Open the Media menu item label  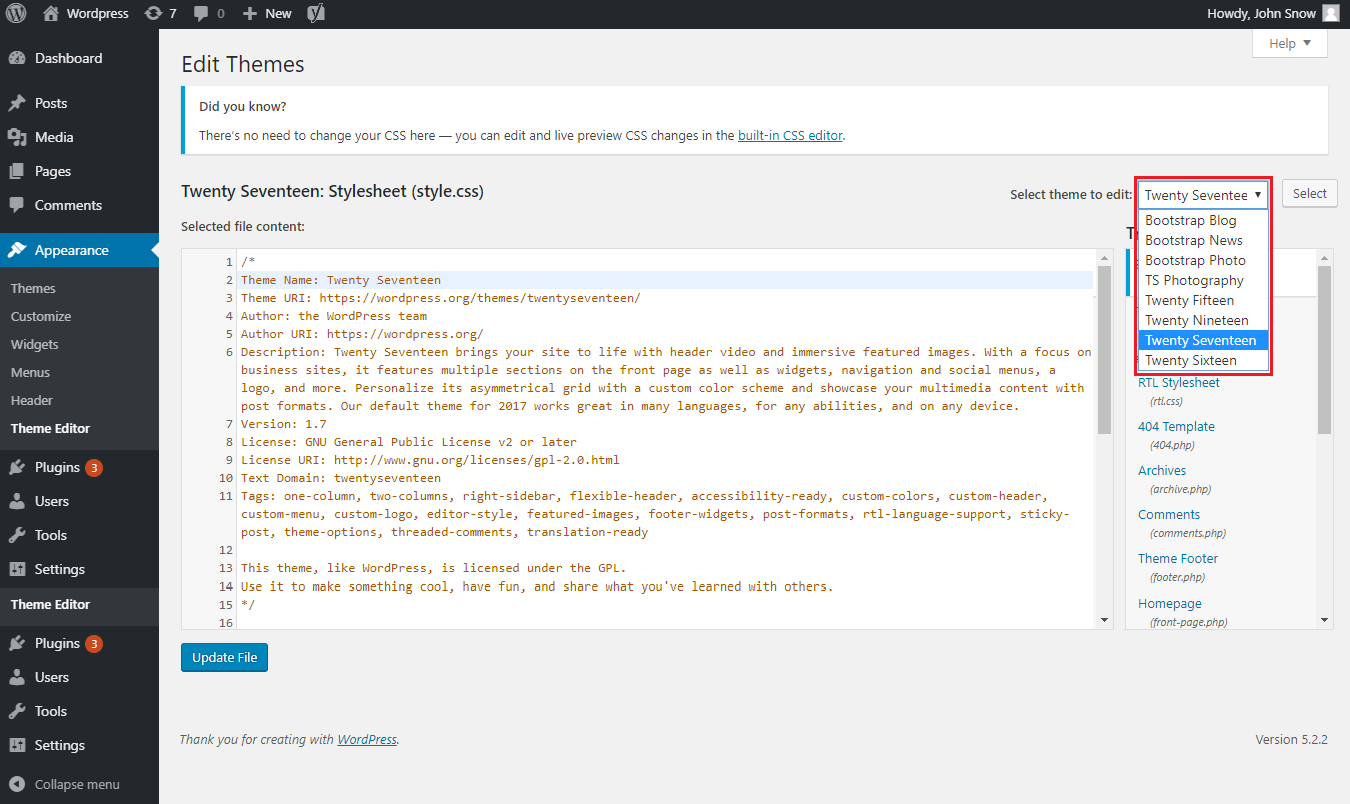pos(54,137)
